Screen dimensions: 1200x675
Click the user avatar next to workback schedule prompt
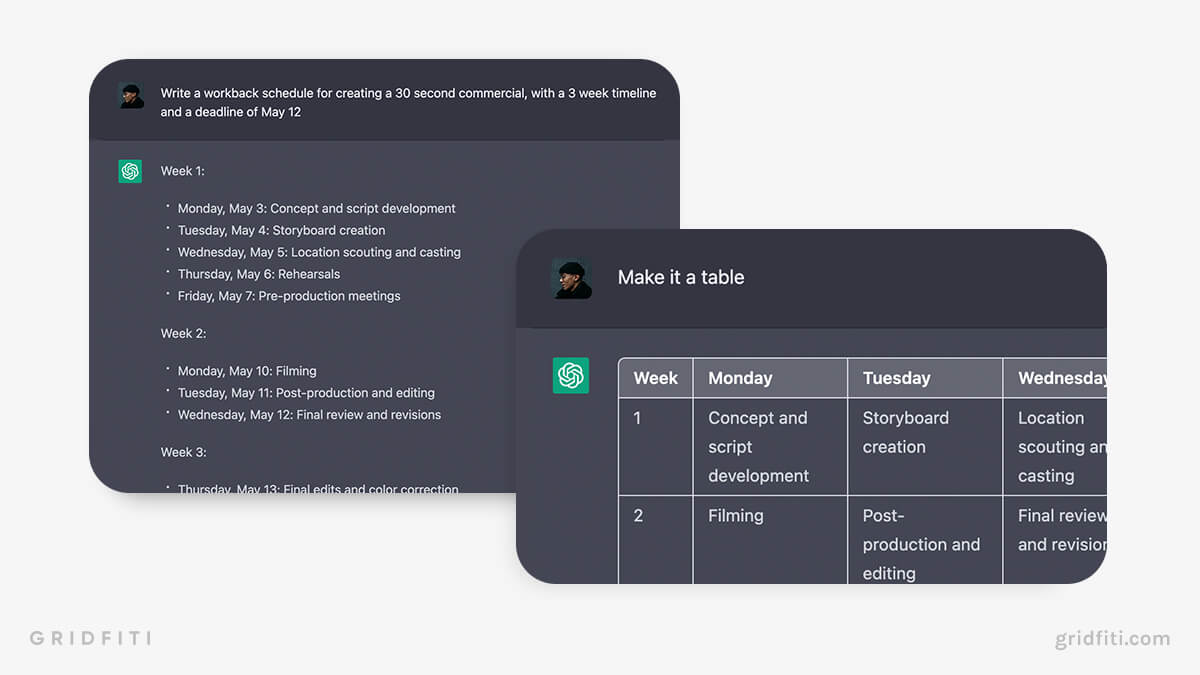[x=131, y=95]
